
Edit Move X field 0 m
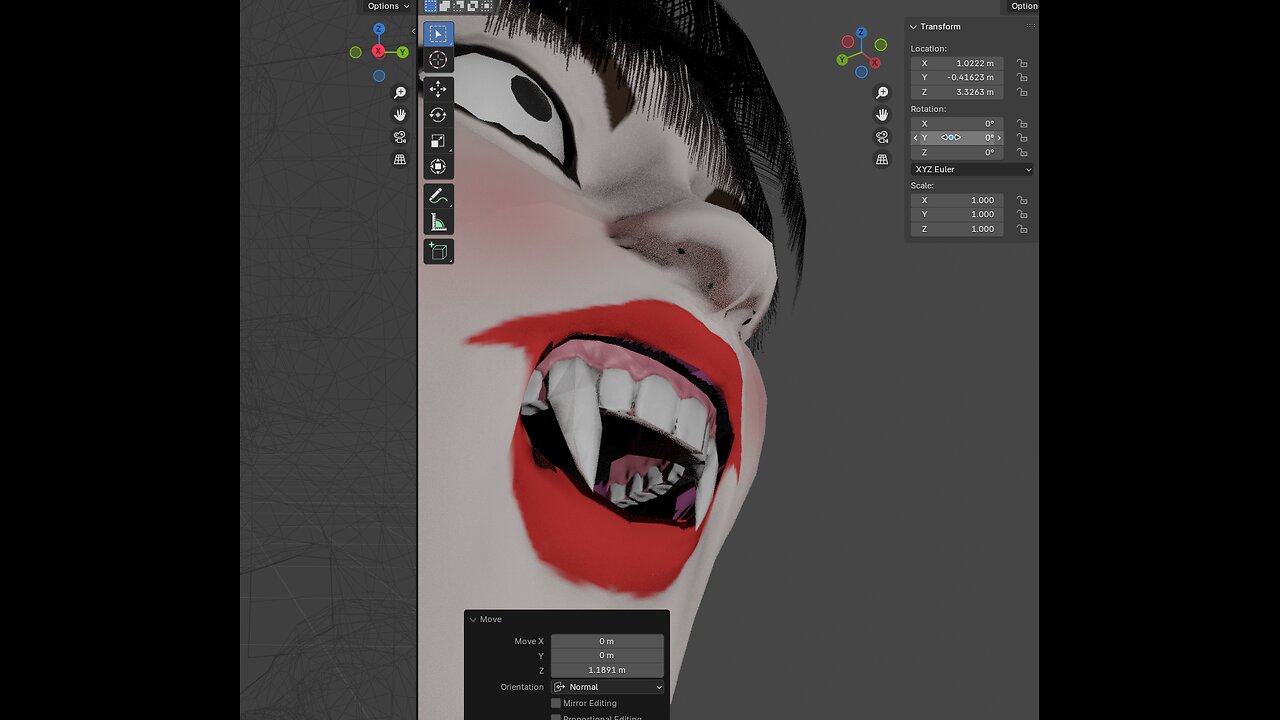coord(607,641)
